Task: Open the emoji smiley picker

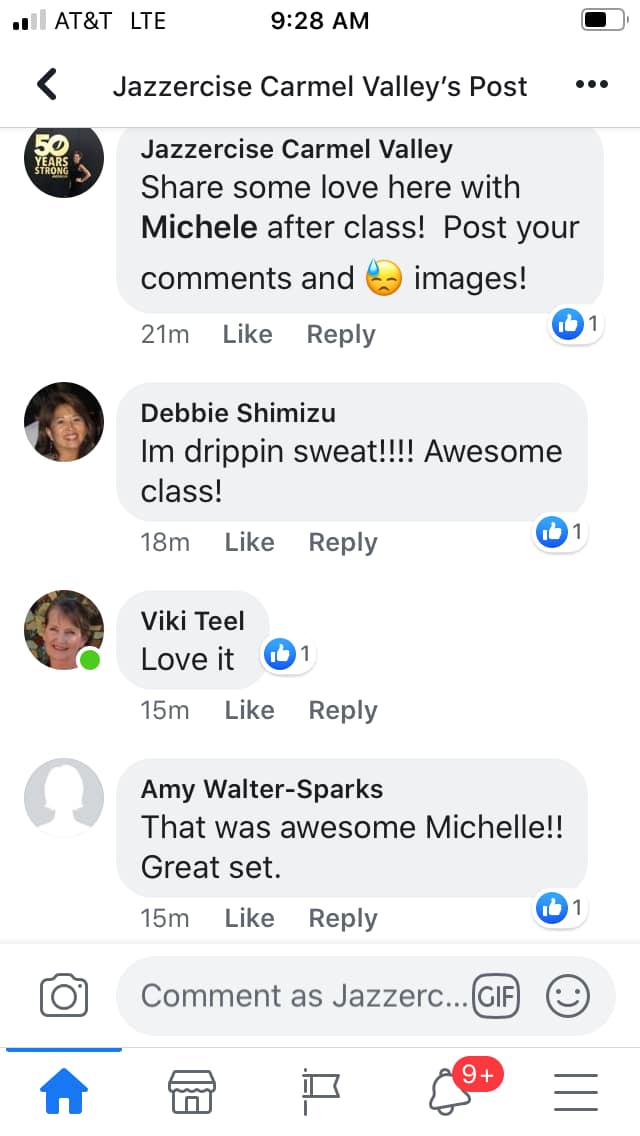Action: (x=568, y=996)
